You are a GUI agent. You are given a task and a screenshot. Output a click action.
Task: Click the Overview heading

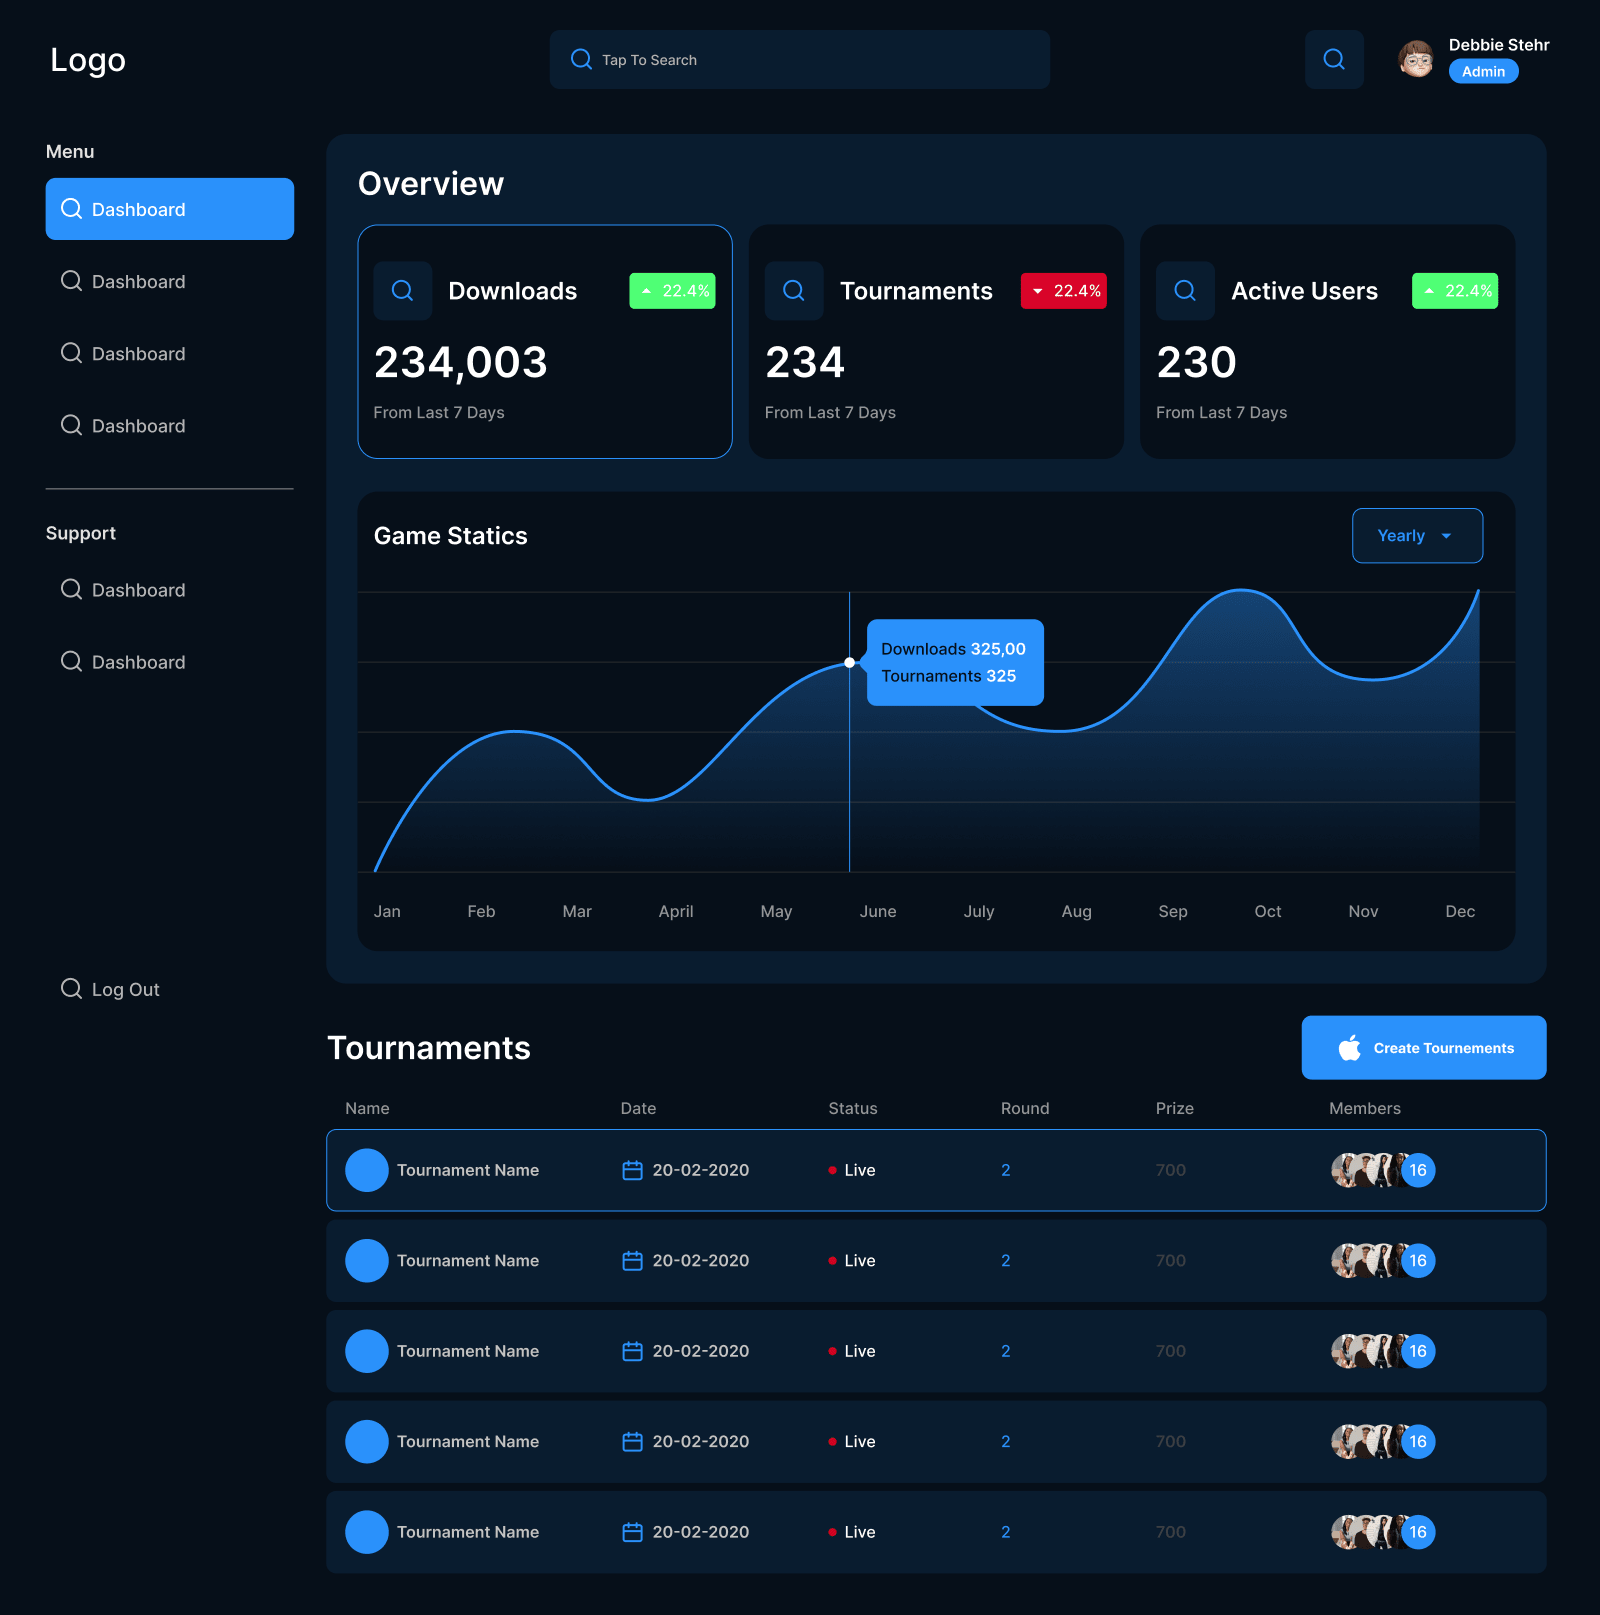pyautogui.click(x=431, y=184)
